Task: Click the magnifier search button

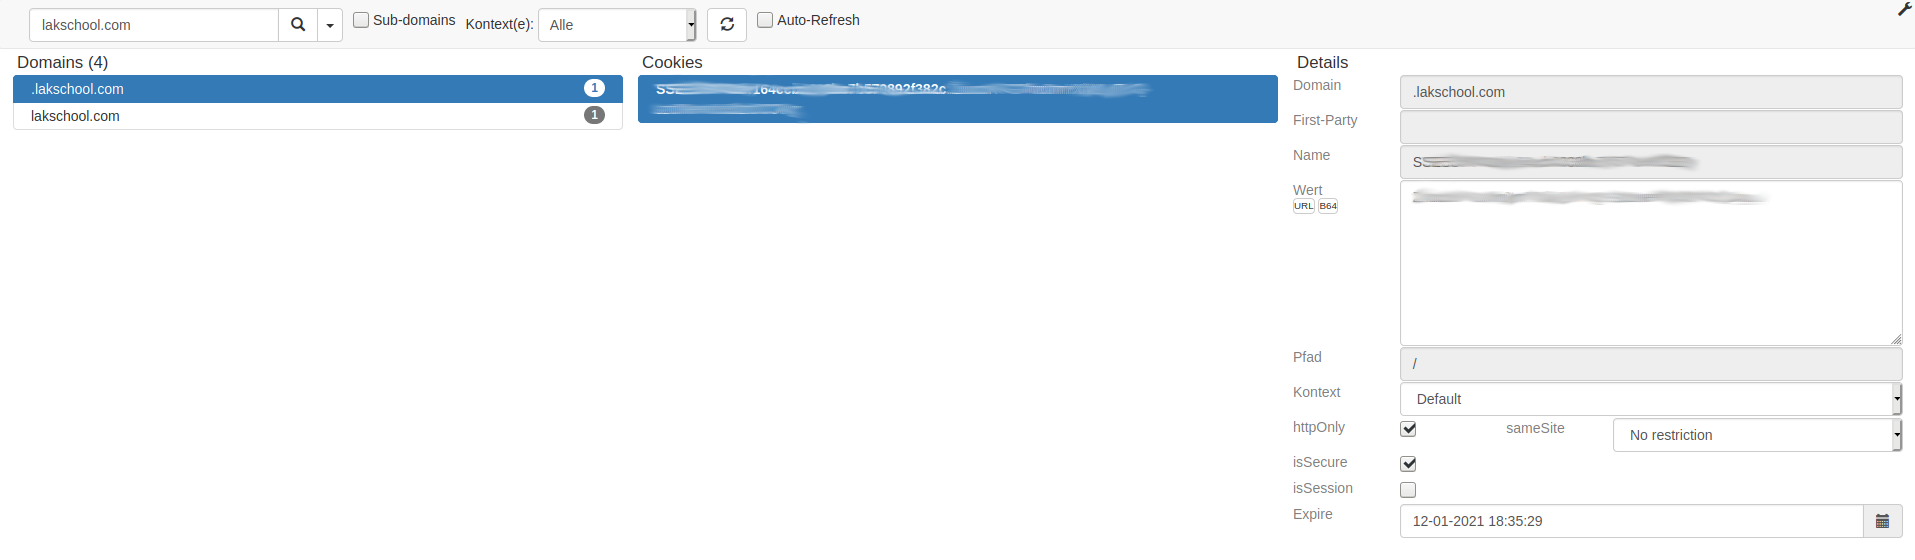Action: [298, 25]
